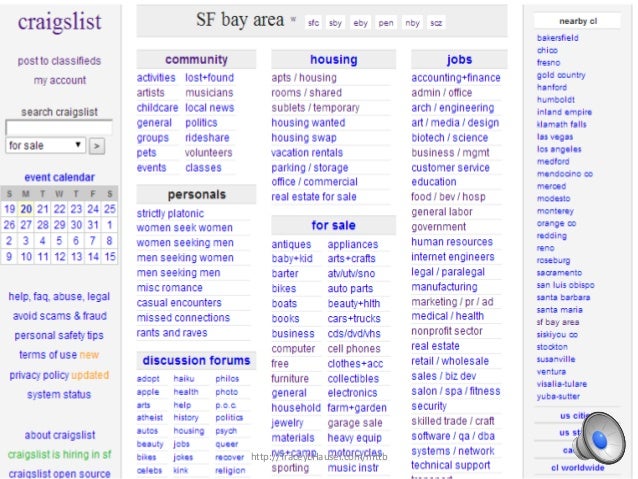Open the 'cars+trucks' for sale category
This screenshot has width=638, height=479.
354,318
